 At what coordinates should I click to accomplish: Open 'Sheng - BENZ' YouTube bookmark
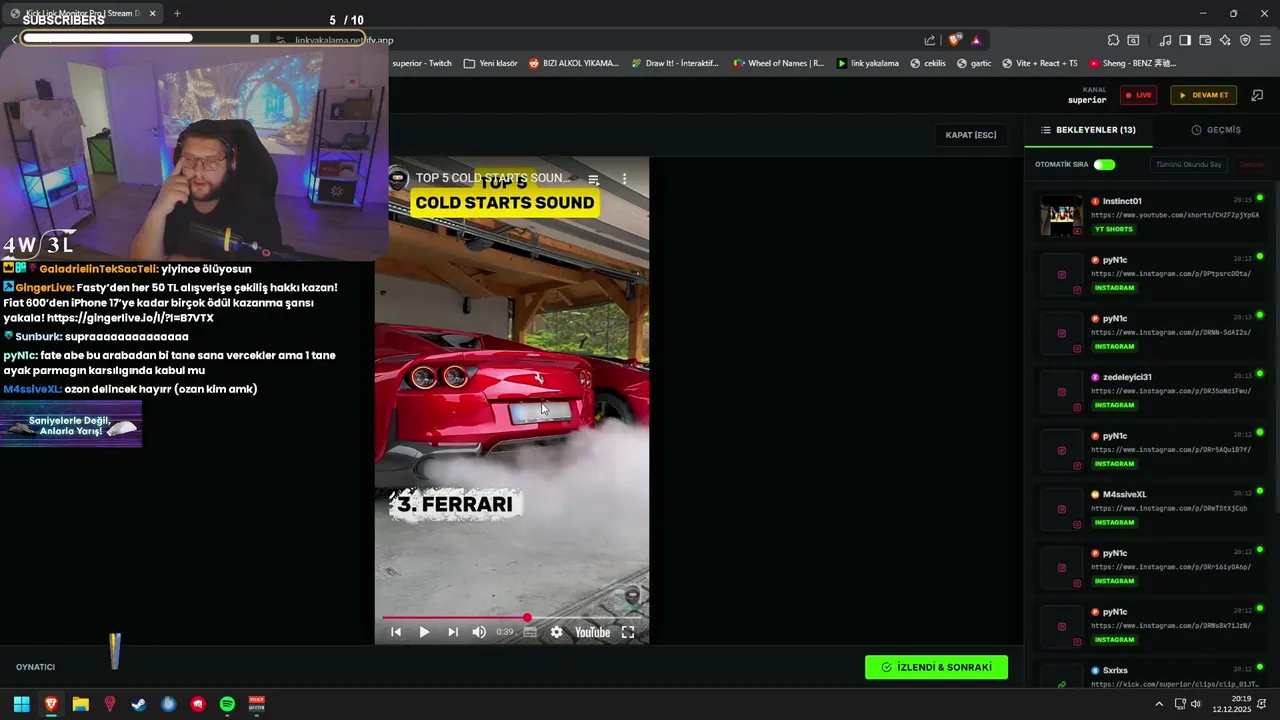tap(1132, 63)
